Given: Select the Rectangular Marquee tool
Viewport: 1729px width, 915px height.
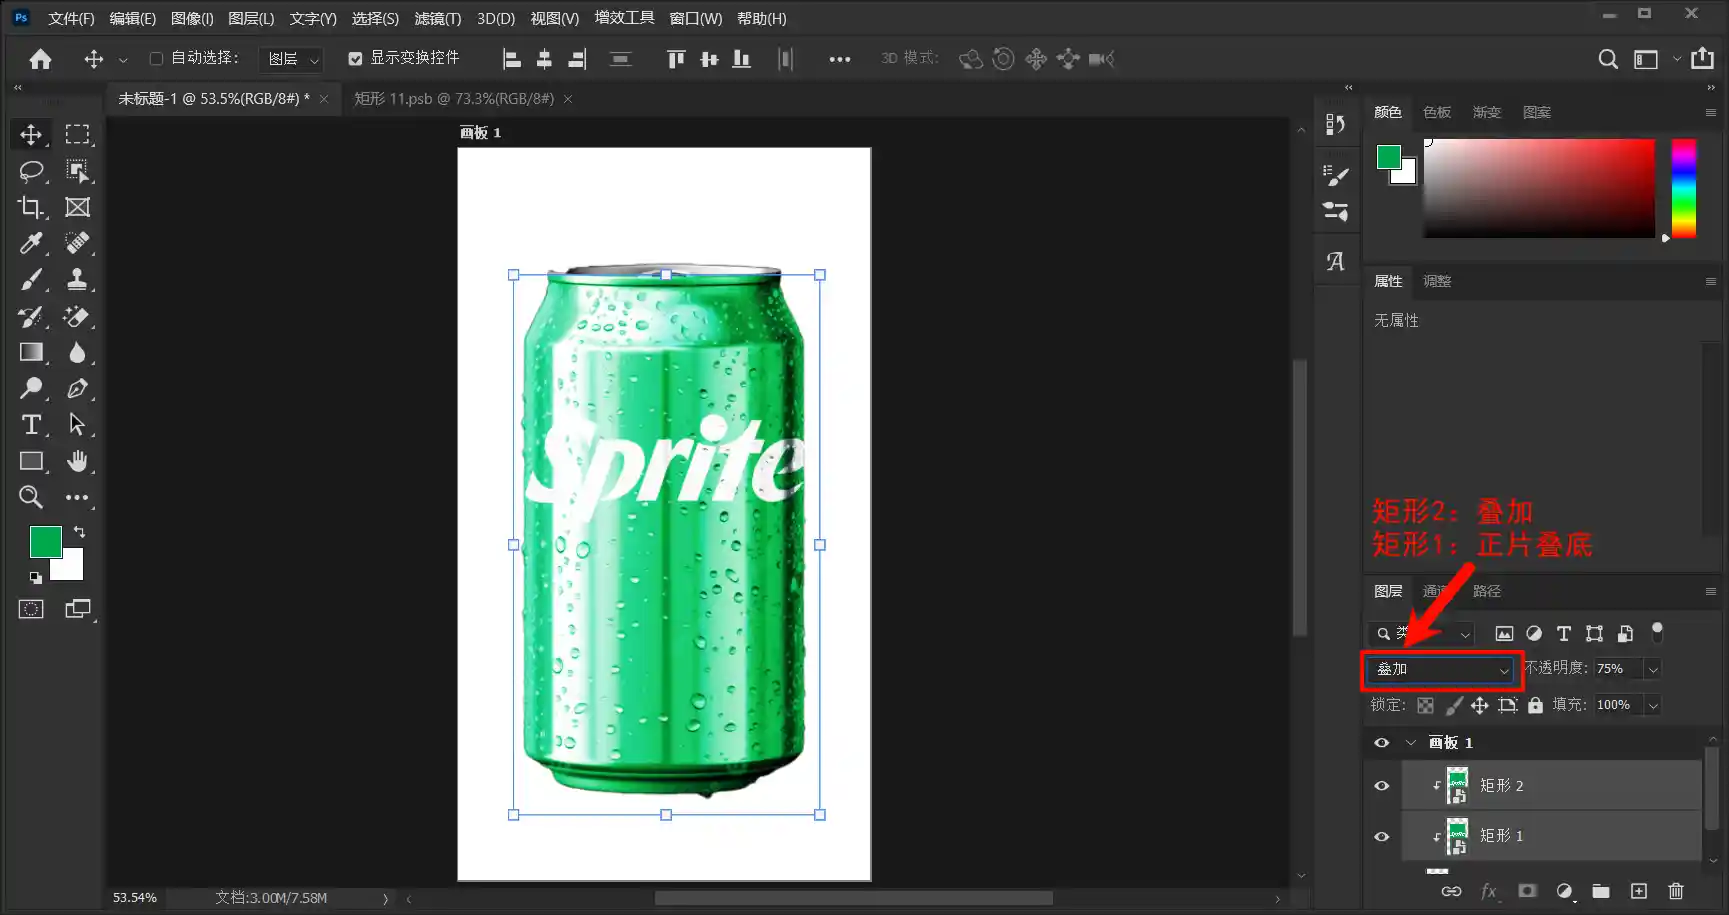Looking at the screenshot, I should click(77, 134).
